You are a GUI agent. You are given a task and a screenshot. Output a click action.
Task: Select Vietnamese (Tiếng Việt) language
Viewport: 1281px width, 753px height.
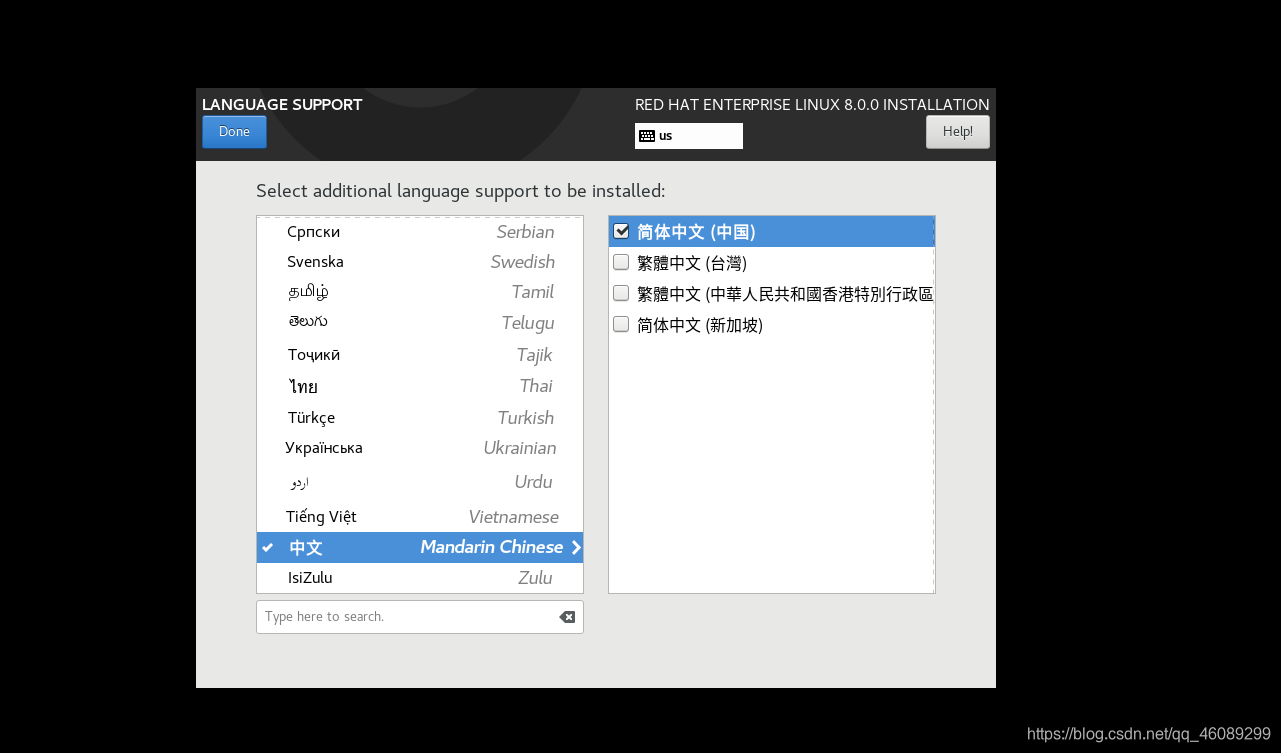point(420,517)
